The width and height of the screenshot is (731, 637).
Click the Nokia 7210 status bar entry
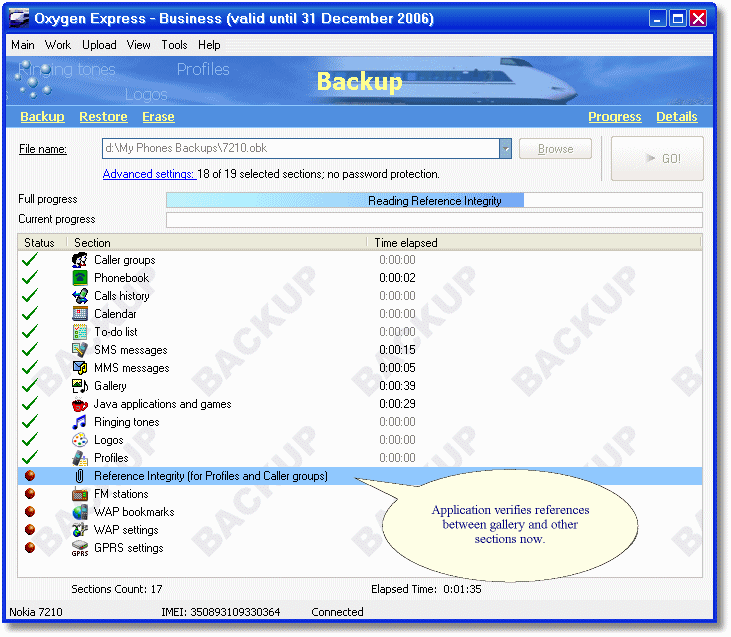tap(36, 612)
